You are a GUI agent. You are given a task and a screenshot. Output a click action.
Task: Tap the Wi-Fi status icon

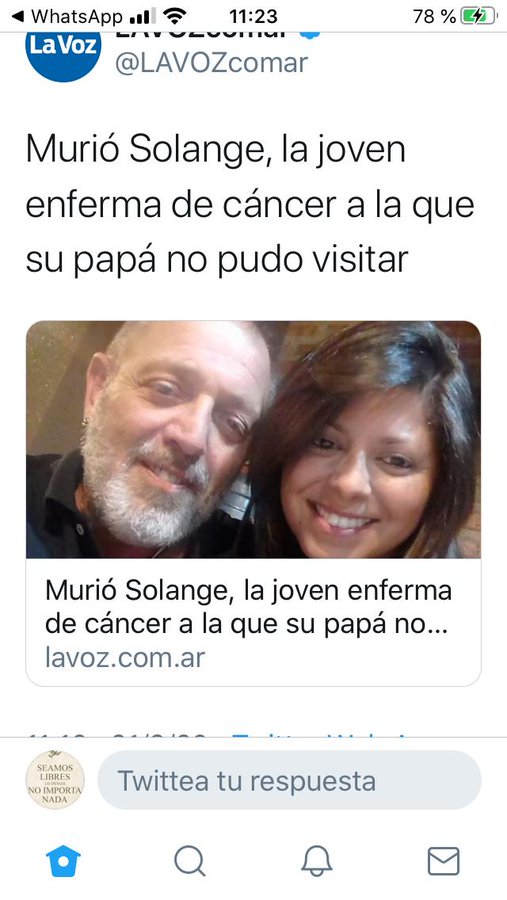click(x=175, y=16)
